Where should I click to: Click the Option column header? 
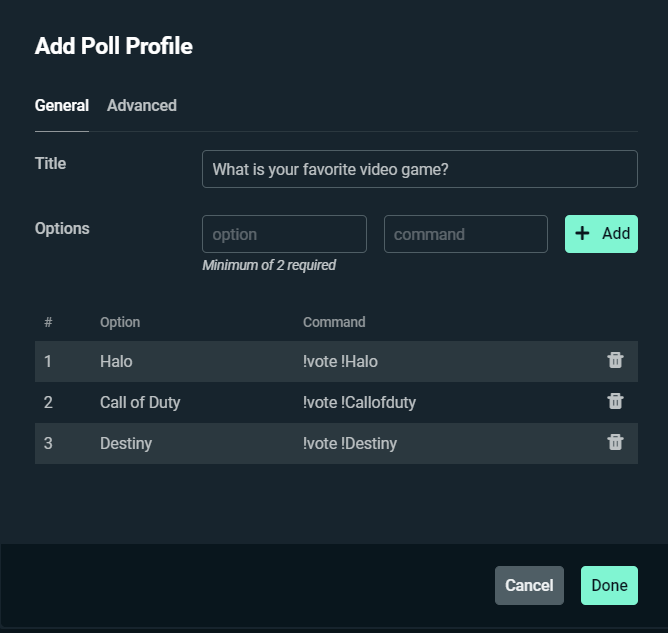120,322
